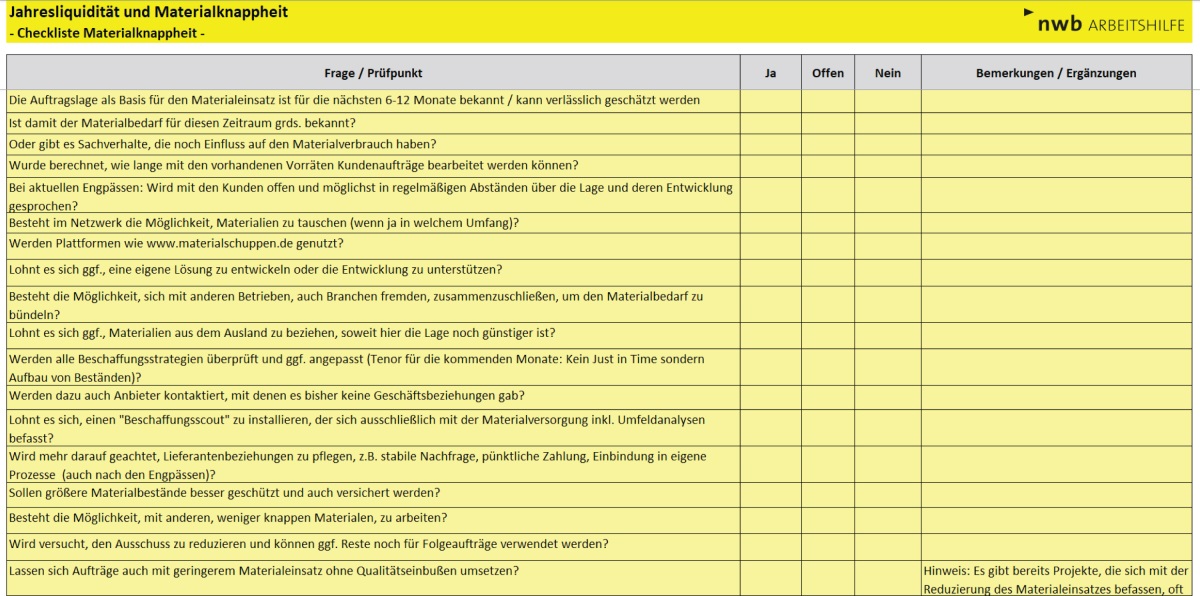Select the 'Ja' column header
1200x596 pixels.
(x=770, y=73)
